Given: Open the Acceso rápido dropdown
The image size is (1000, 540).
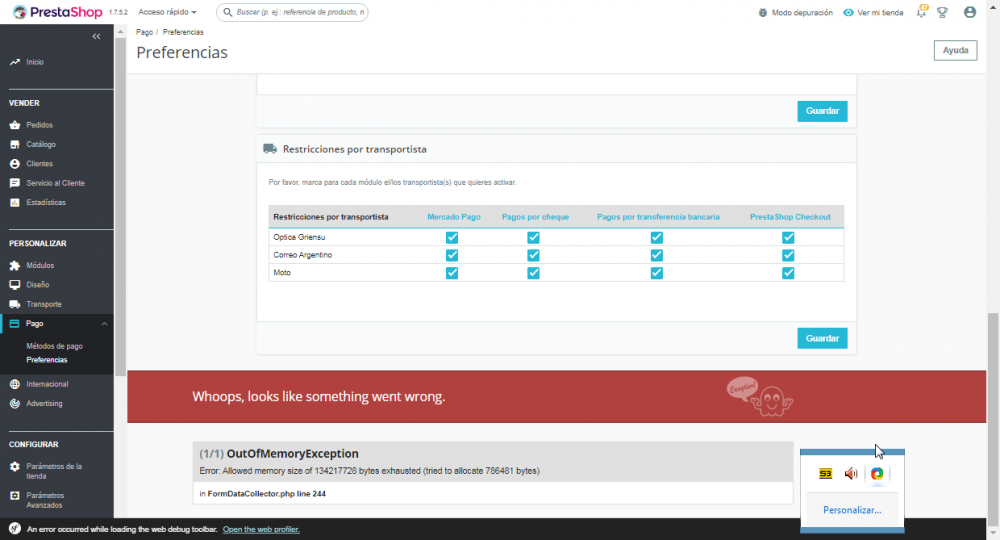Looking at the screenshot, I should (168, 12).
